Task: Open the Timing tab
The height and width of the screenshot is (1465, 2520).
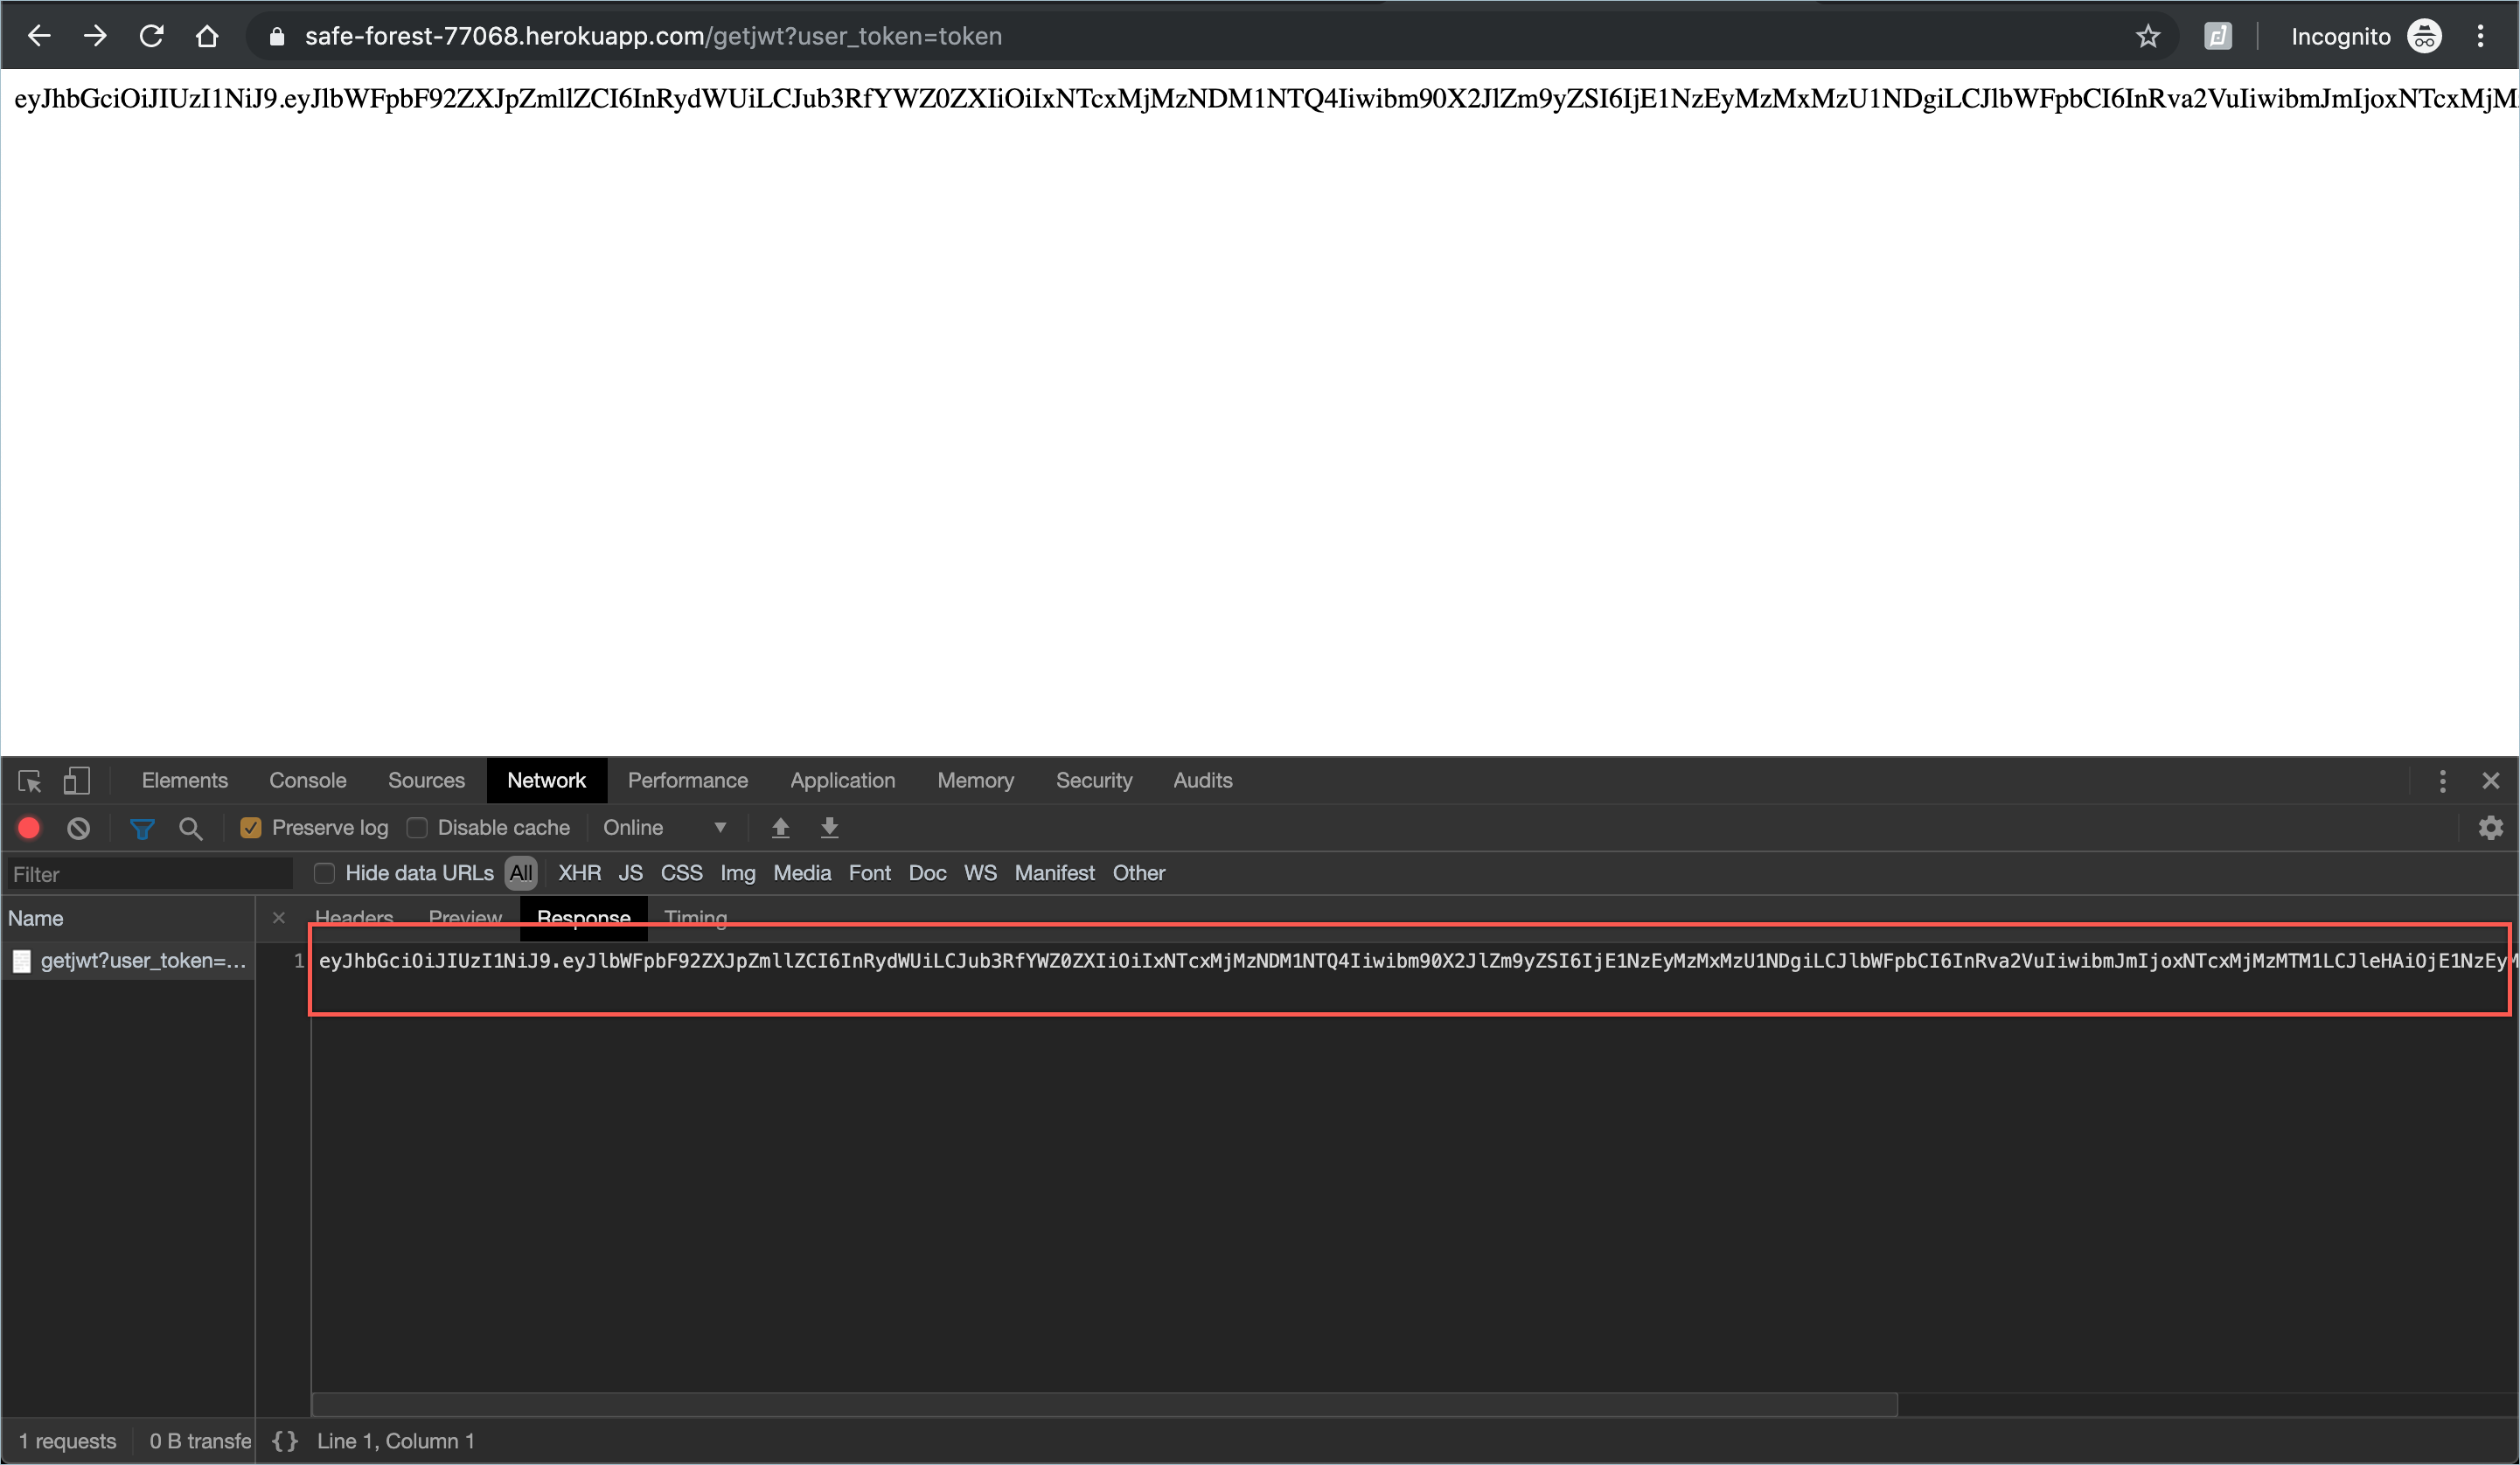Action: (695, 917)
